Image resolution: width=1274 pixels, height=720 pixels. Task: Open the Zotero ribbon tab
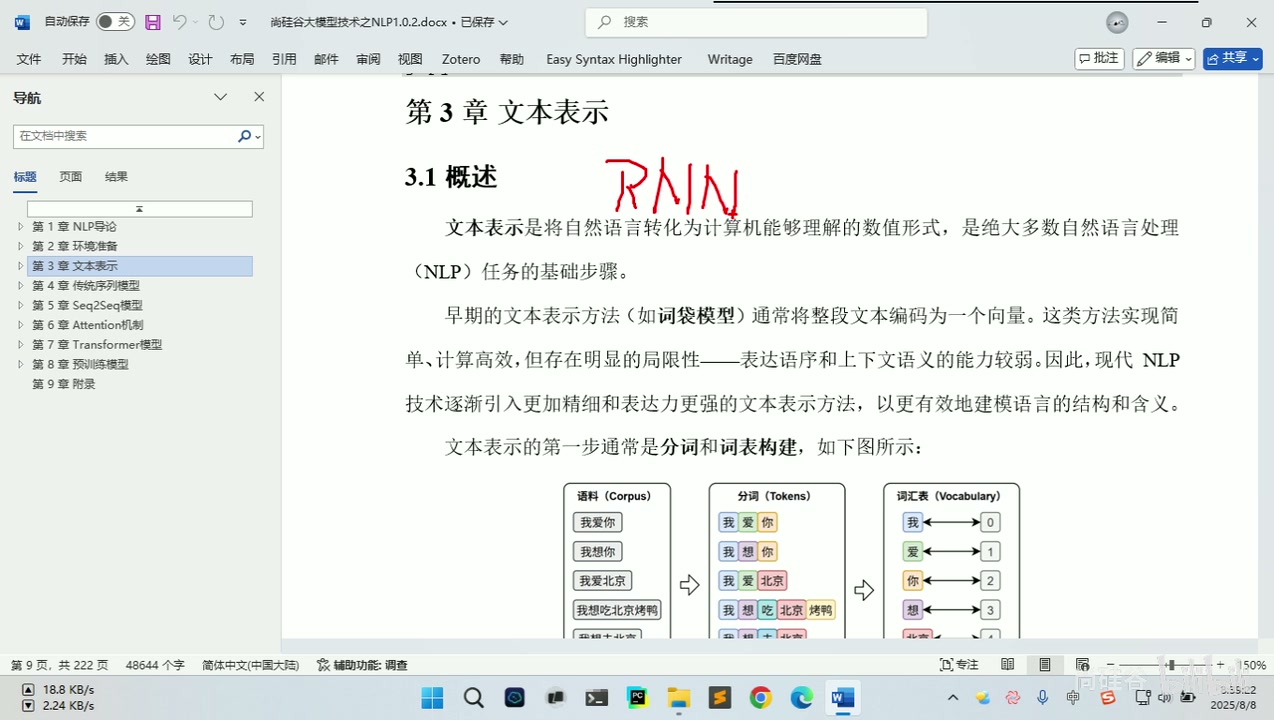point(461,59)
